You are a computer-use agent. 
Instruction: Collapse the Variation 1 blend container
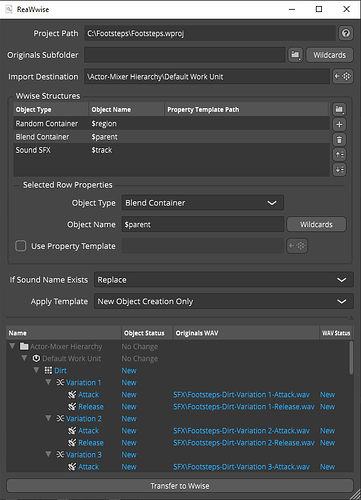point(48,382)
